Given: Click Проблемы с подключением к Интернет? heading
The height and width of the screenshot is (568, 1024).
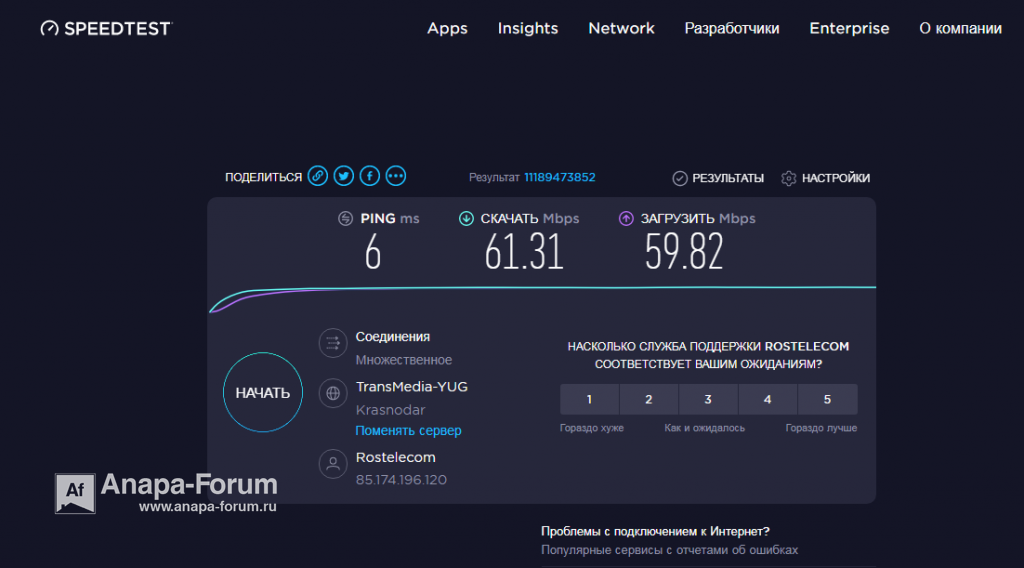Looking at the screenshot, I should [x=655, y=531].
